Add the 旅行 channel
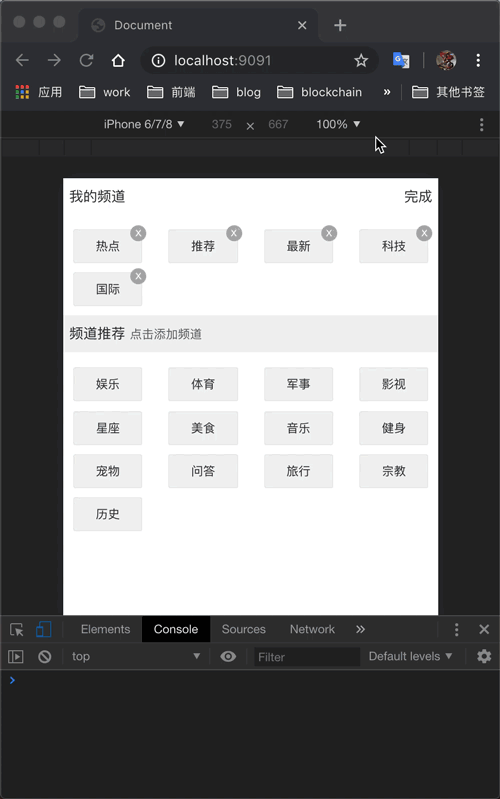Viewport: 500px width, 799px height. tap(298, 471)
